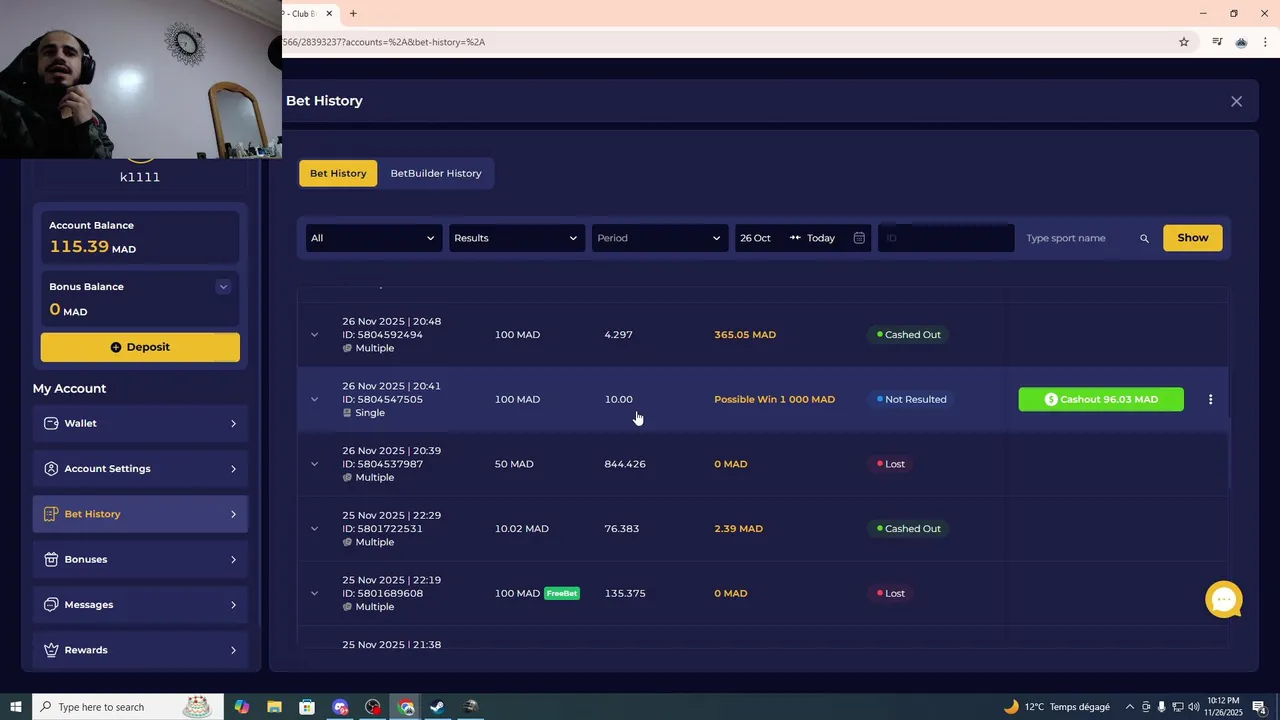Open Account Settings menu item
Screen dimensions: 1280x720
pyautogui.click(x=140, y=469)
